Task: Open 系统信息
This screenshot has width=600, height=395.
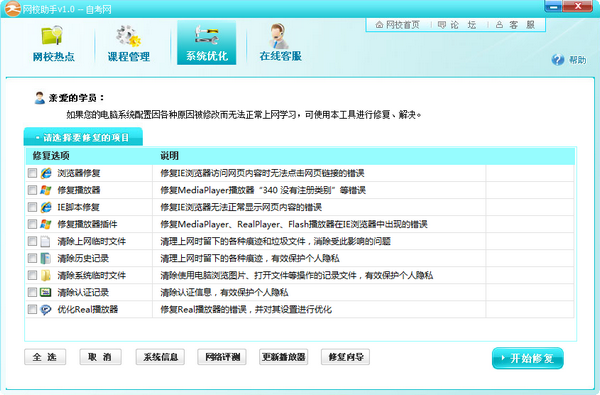Action: (160, 357)
